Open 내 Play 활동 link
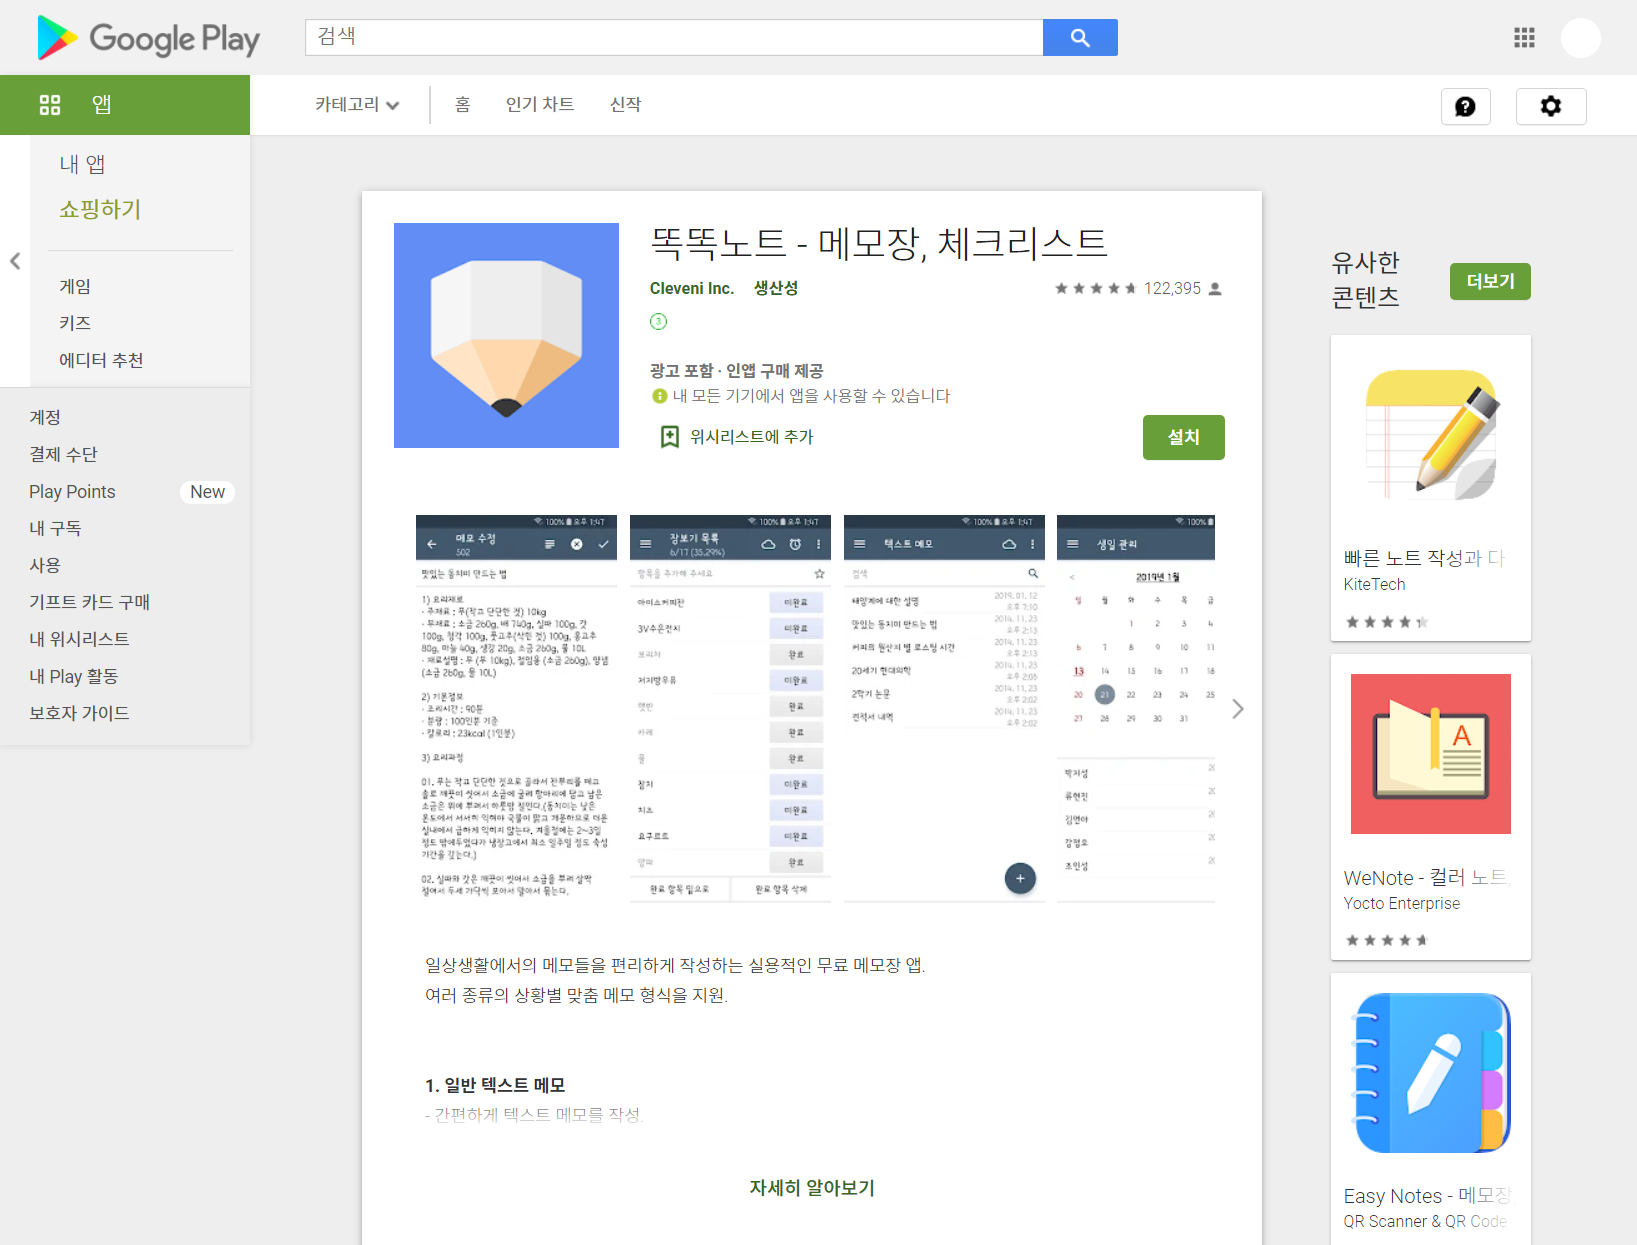 [73, 676]
